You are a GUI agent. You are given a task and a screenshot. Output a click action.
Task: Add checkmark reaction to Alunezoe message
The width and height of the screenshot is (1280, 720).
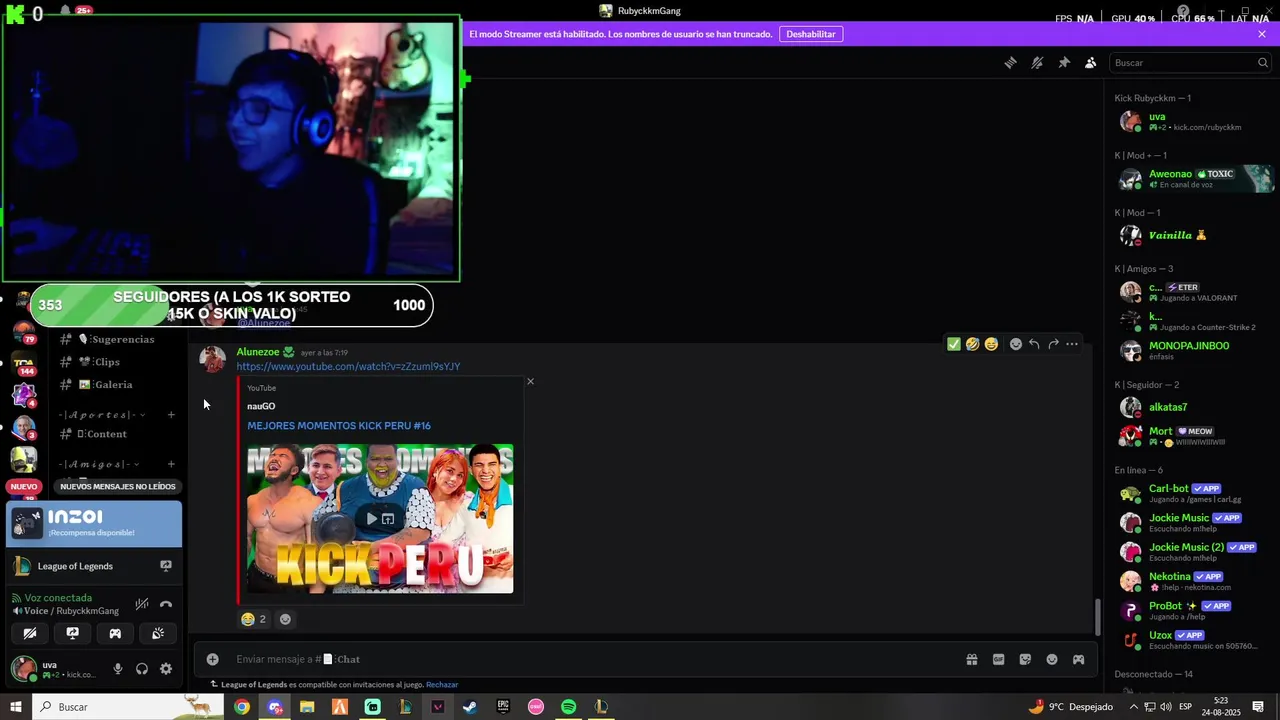954,344
